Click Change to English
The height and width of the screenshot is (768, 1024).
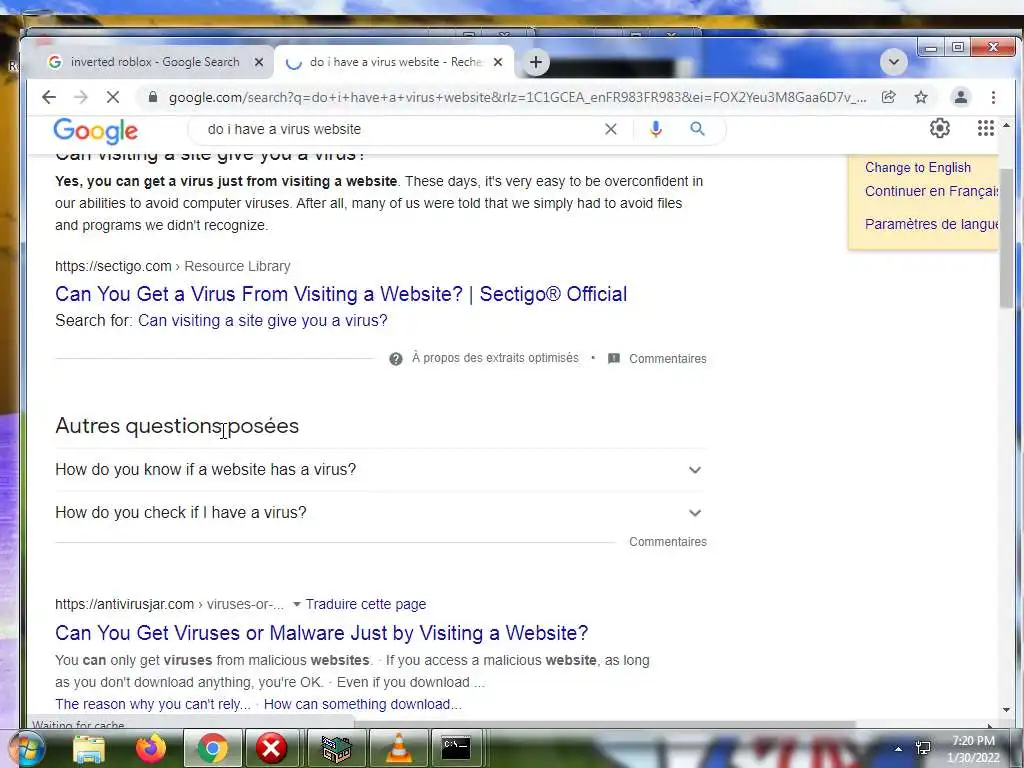(x=918, y=167)
